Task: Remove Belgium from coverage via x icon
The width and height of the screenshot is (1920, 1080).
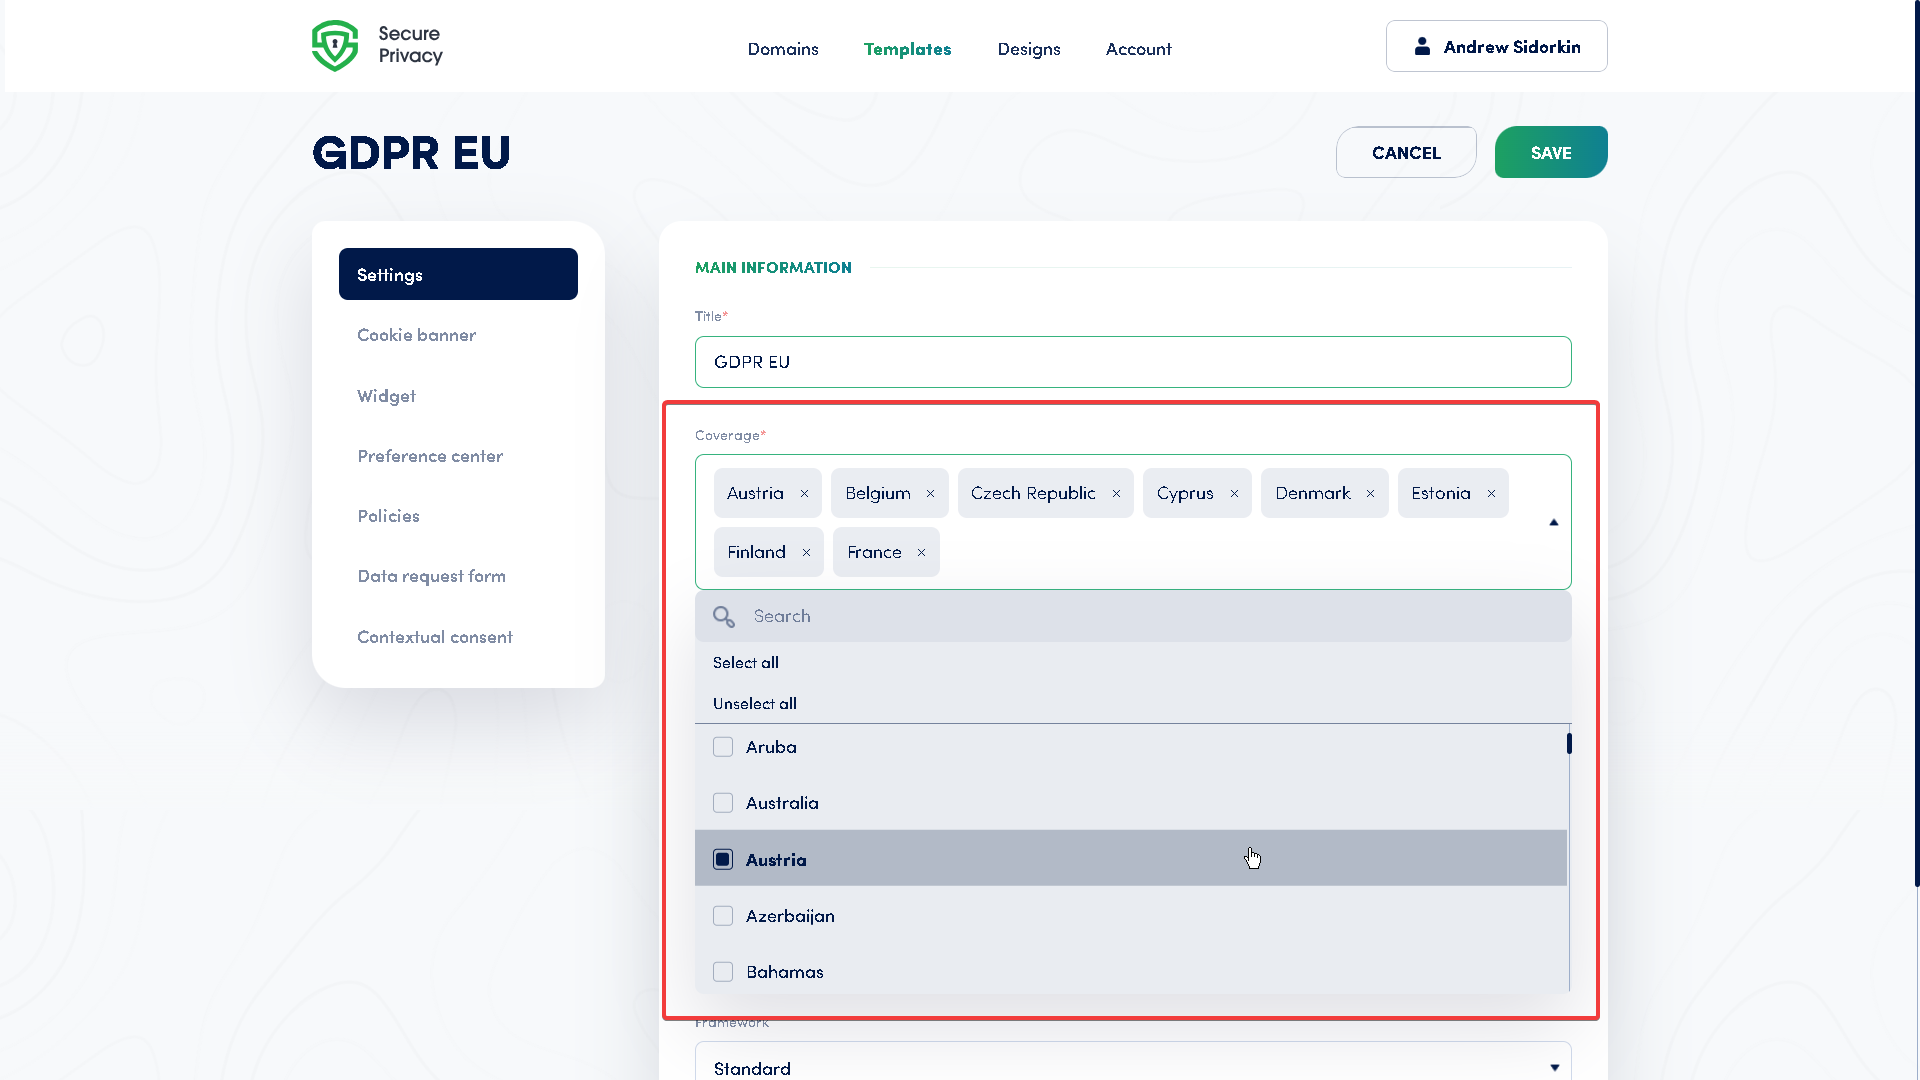Action: tap(930, 492)
